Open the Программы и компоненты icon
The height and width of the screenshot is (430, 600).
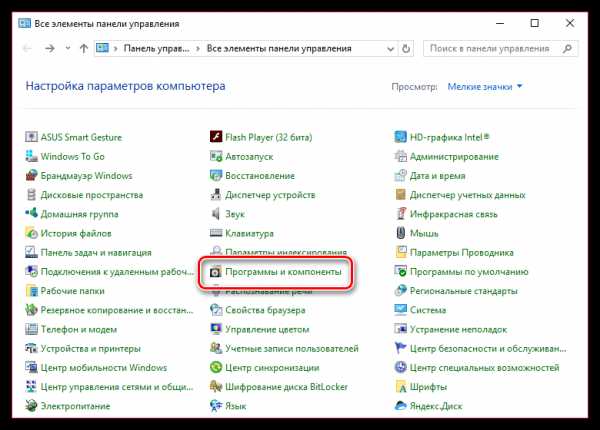(216, 272)
